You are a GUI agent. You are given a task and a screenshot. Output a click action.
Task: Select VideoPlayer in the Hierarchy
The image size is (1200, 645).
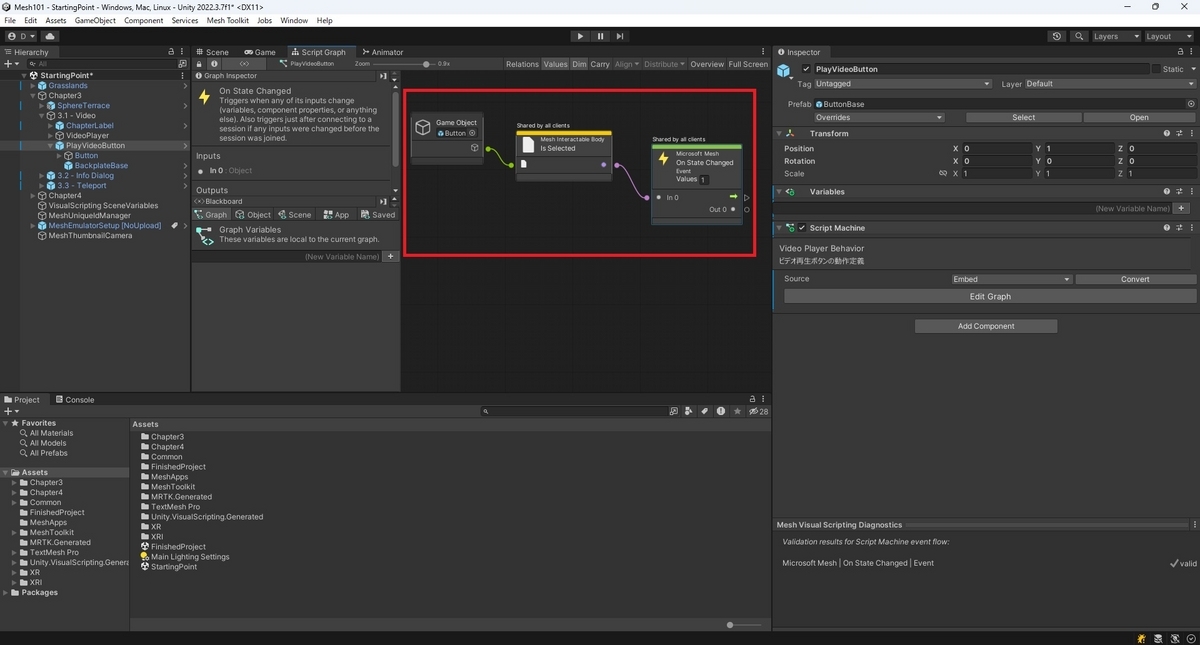coord(87,135)
